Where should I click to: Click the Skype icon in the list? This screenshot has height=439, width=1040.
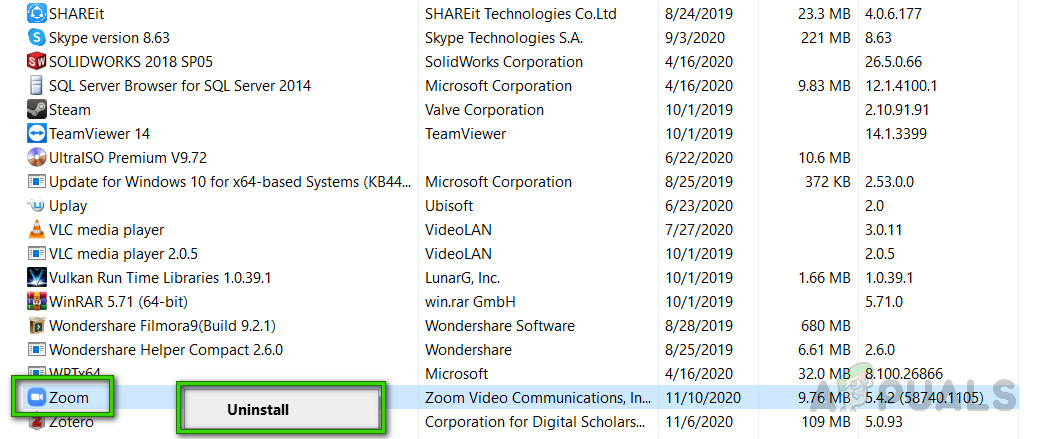pos(36,38)
